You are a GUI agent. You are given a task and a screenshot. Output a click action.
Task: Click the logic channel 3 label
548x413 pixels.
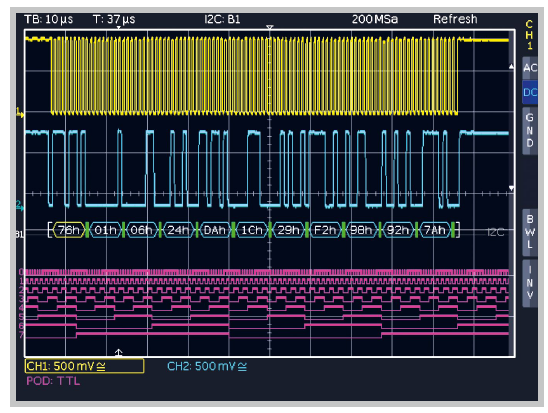point(22,299)
